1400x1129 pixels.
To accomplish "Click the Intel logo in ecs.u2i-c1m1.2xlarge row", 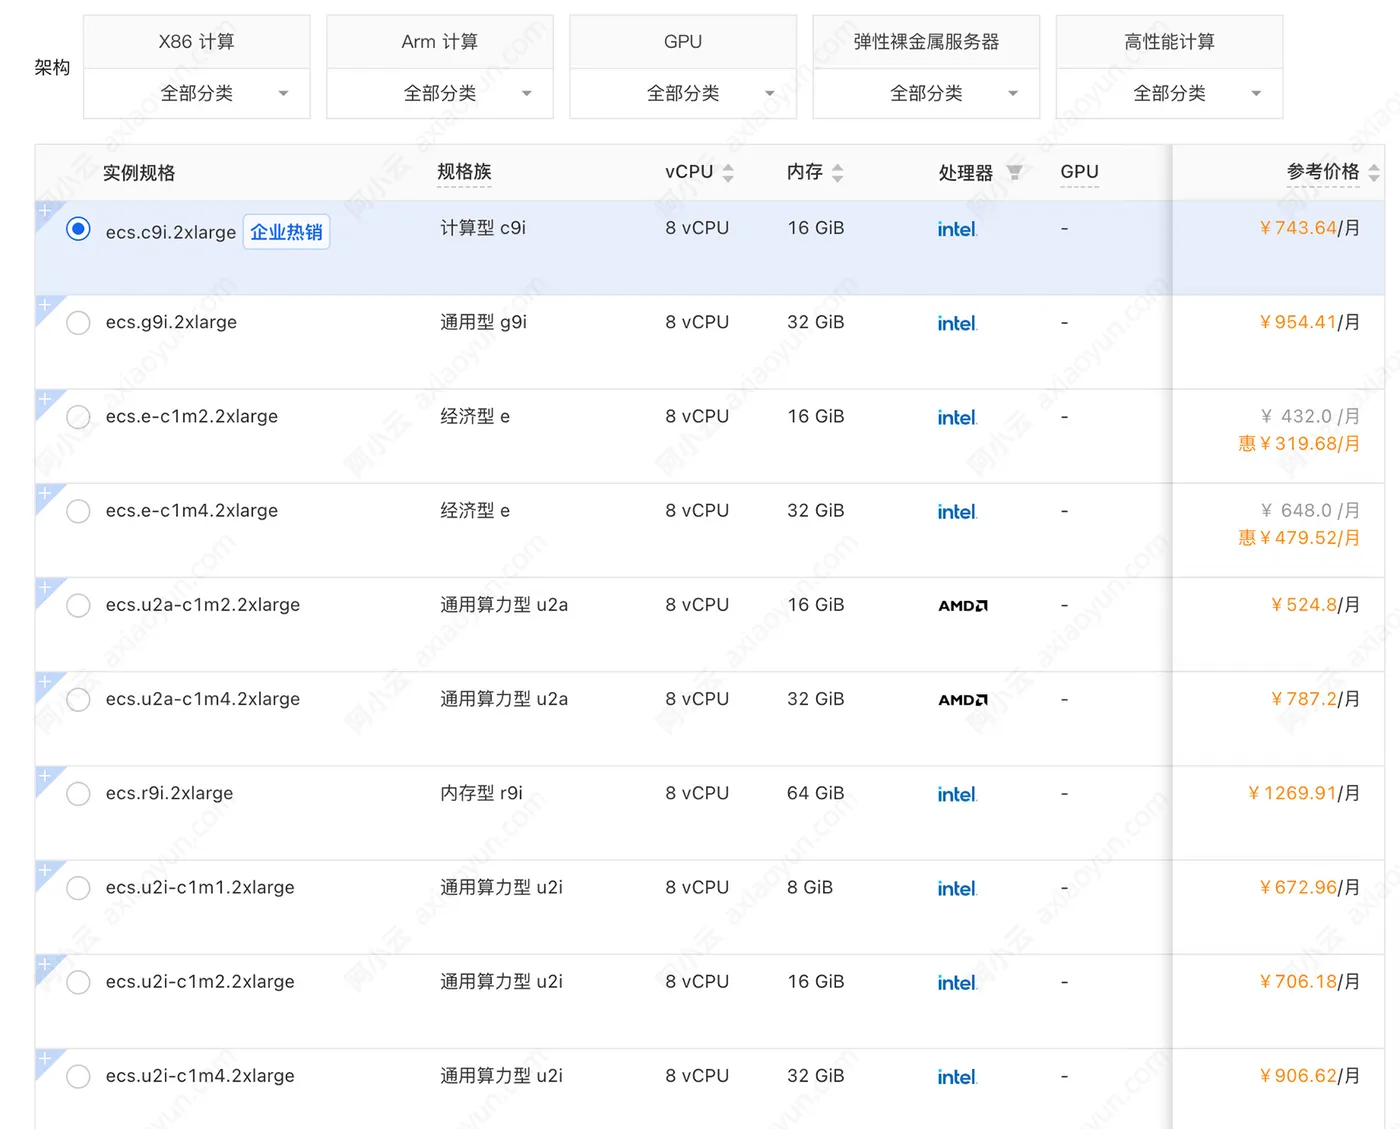I will 957,888.
